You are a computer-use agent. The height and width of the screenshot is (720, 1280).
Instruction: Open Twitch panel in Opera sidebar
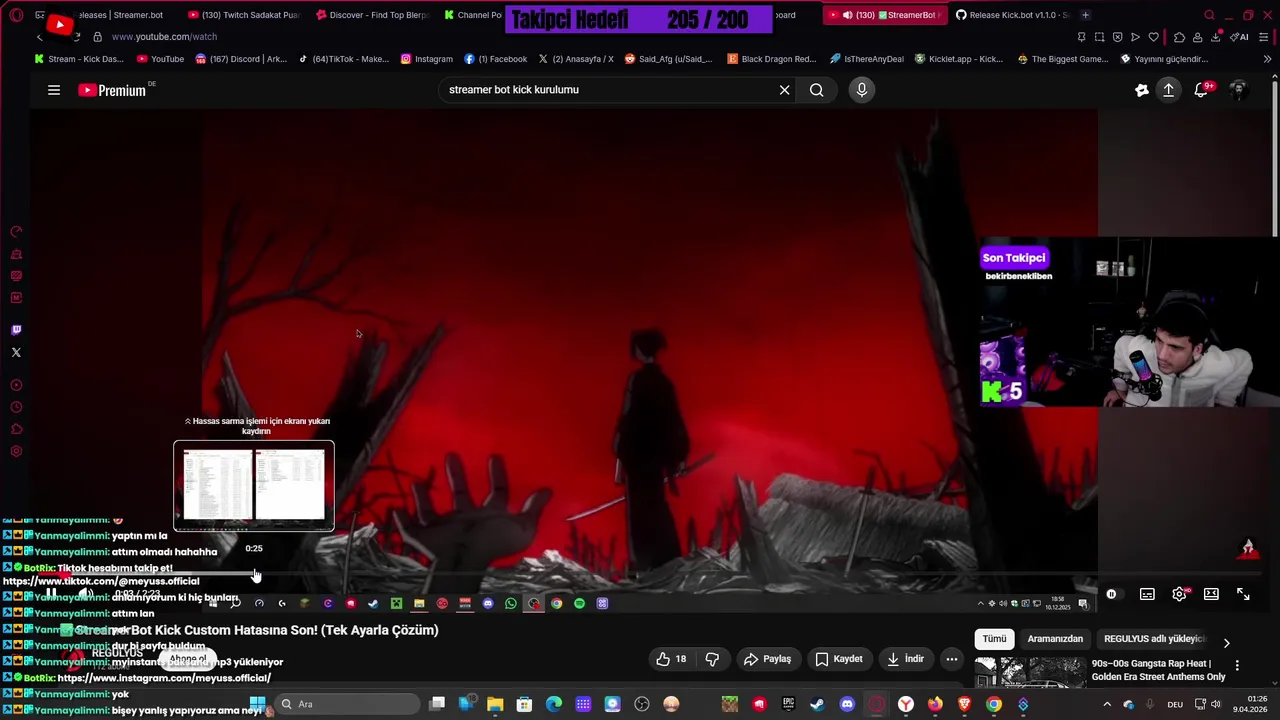click(x=16, y=330)
